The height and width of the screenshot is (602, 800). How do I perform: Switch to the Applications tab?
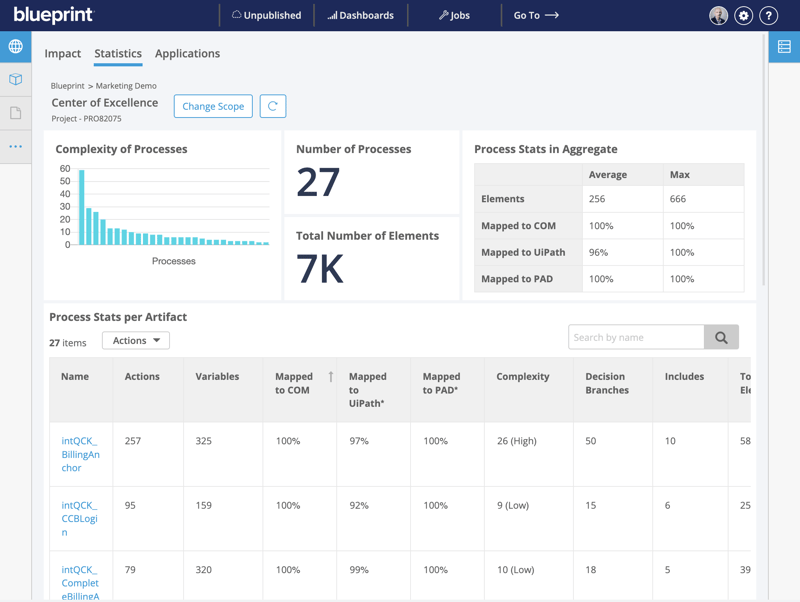(187, 54)
